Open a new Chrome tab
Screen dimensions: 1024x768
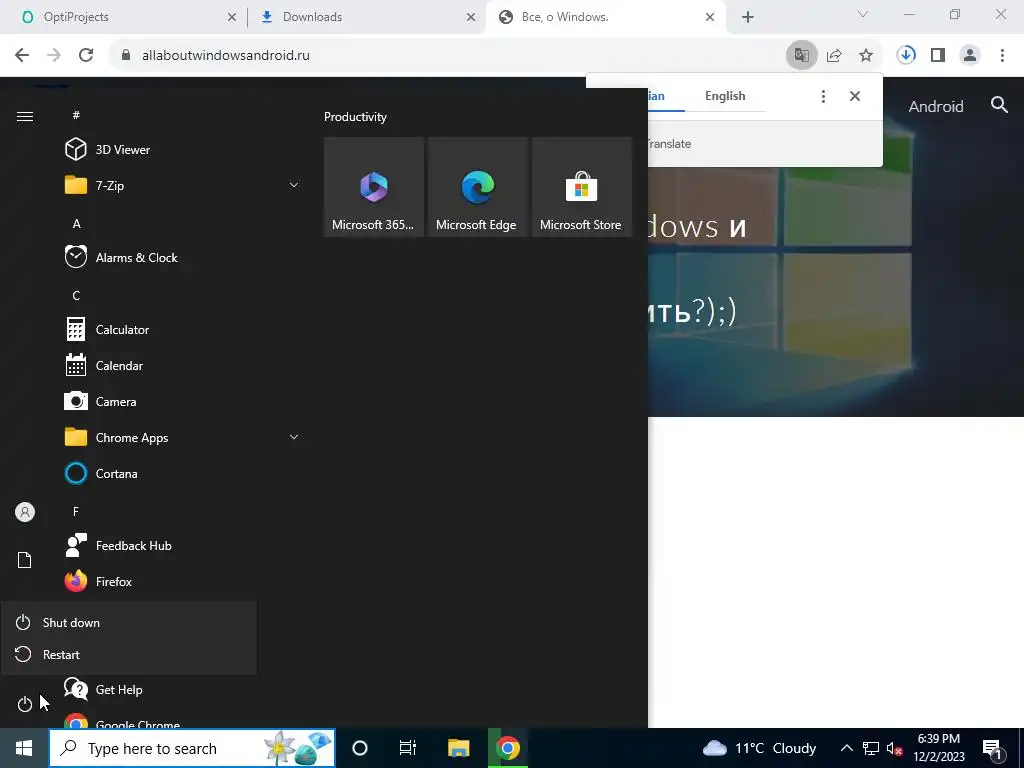click(748, 18)
